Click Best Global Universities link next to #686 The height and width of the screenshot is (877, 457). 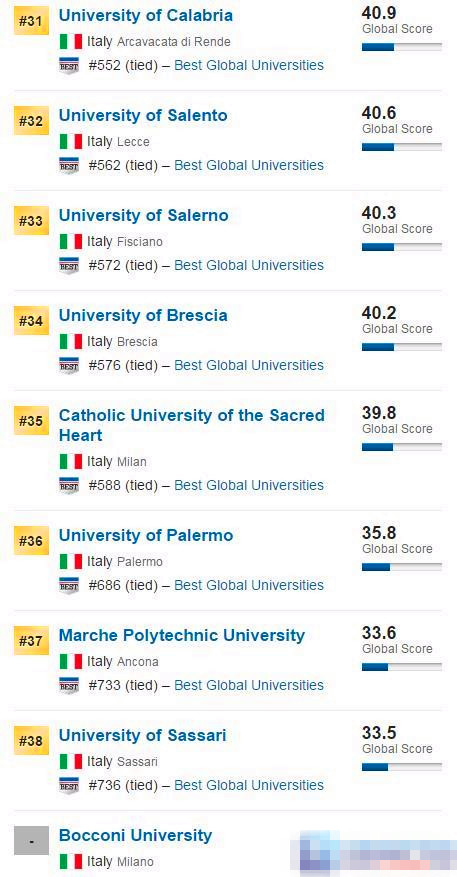pos(249,586)
